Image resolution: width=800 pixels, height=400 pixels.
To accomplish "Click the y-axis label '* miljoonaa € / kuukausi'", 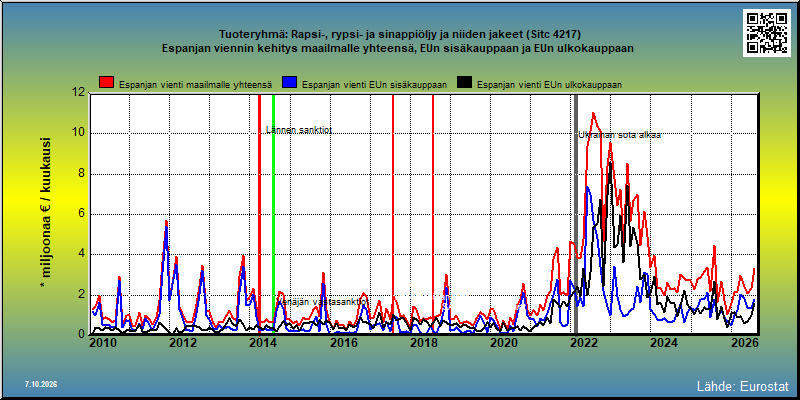I will (x=47, y=213).
